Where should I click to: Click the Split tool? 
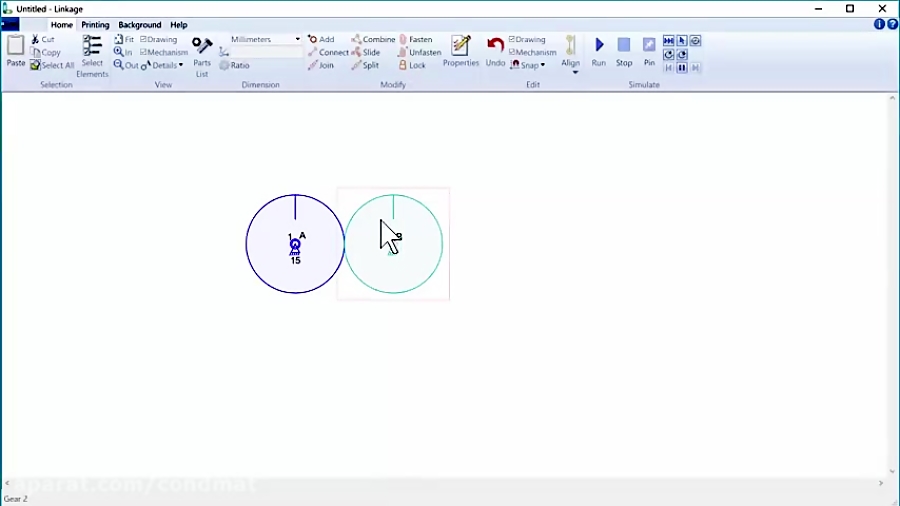365,65
